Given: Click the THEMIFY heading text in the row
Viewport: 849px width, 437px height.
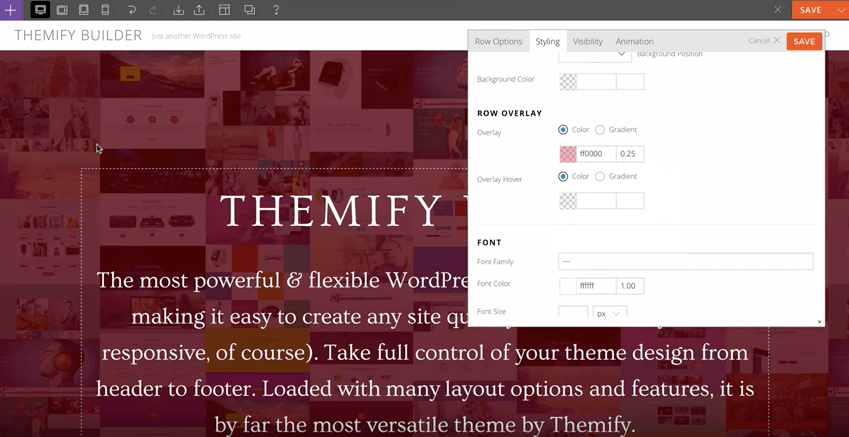Looking at the screenshot, I should [331, 211].
